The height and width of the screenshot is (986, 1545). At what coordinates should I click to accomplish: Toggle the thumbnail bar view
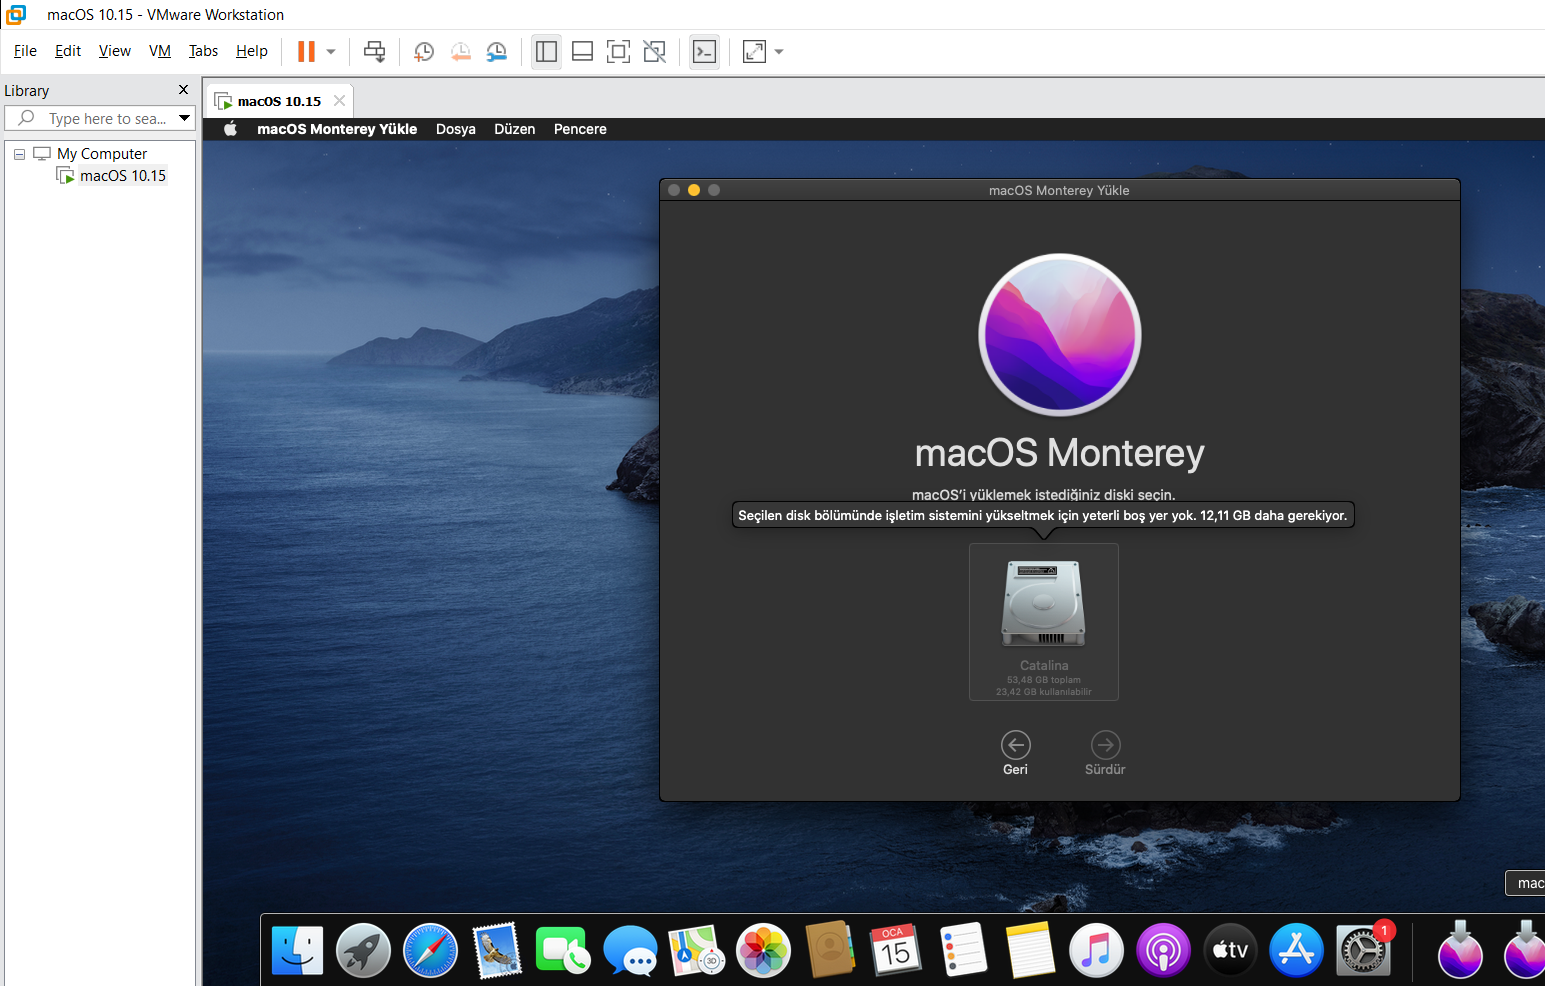coord(582,51)
